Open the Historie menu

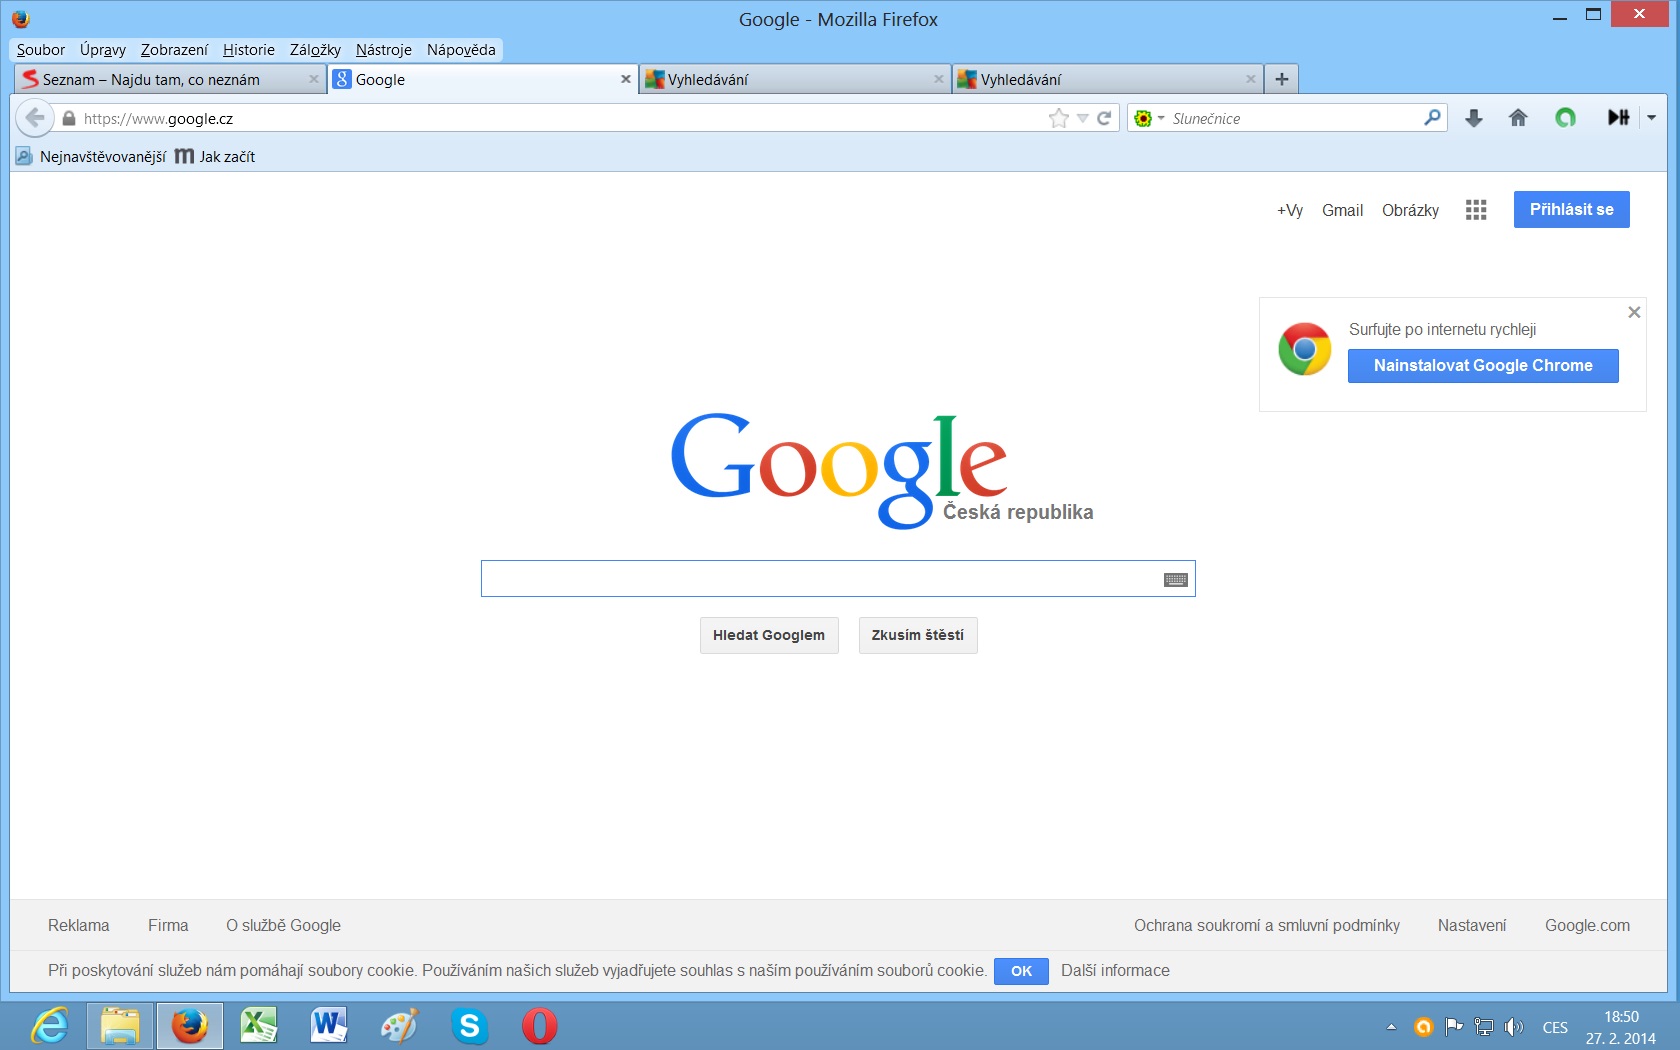click(249, 50)
